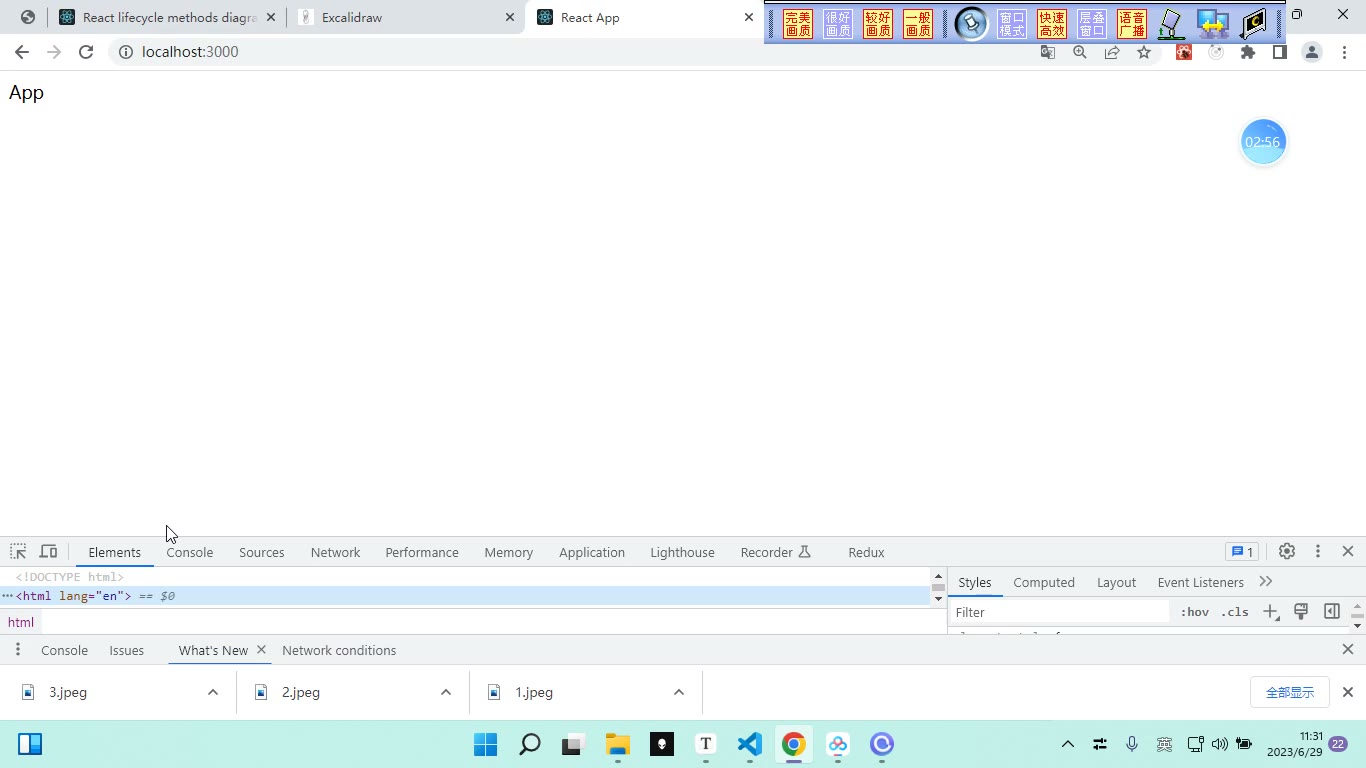Viewport: 1366px width, 768px height.
Task: Open Visual Studio Code from the taskbar
Action: point(750,744)
